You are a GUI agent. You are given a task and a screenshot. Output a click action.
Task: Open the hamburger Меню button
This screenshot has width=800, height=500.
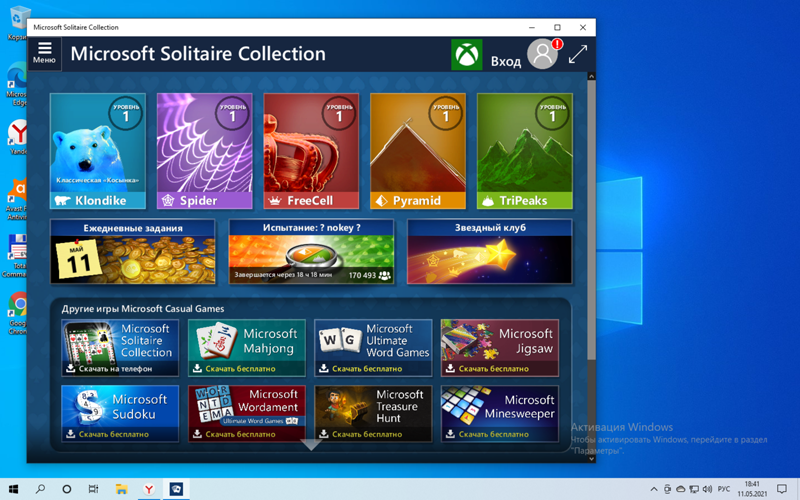coord(44,53)
